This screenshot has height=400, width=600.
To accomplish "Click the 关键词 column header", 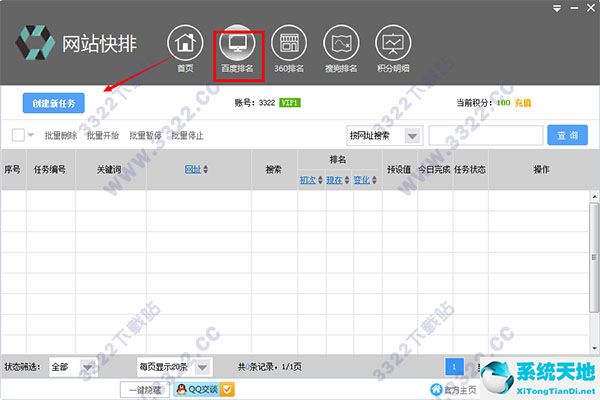I will click(109, 169).
